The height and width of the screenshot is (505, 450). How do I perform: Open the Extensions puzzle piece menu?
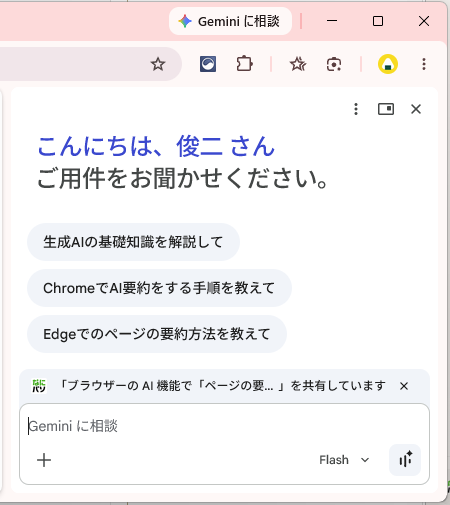[244, 64]
